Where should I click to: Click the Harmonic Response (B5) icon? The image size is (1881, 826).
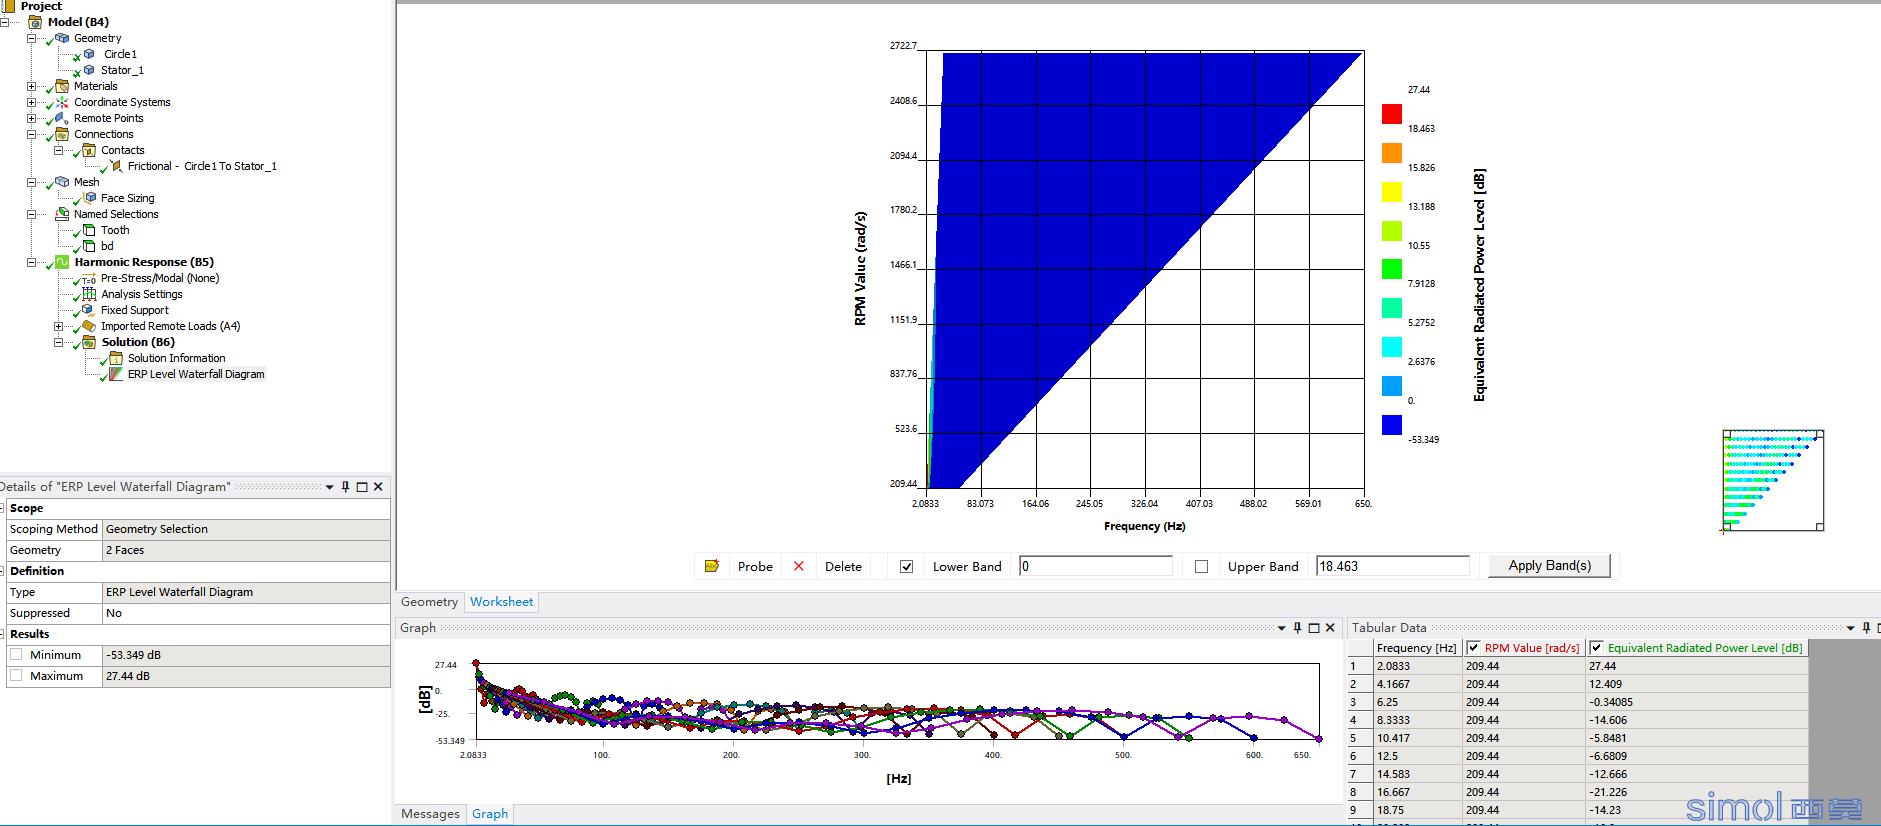tap(62, 262)
